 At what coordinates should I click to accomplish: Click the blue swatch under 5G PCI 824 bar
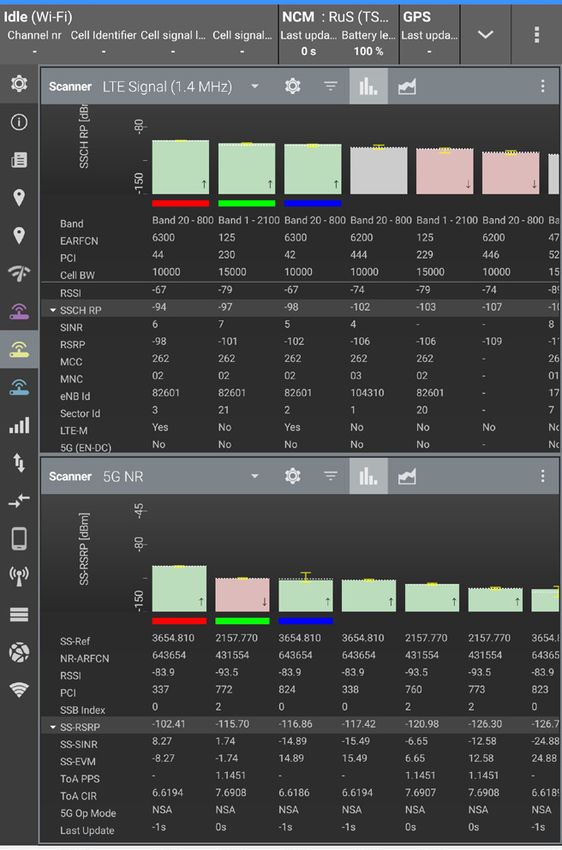click(306, 621)
